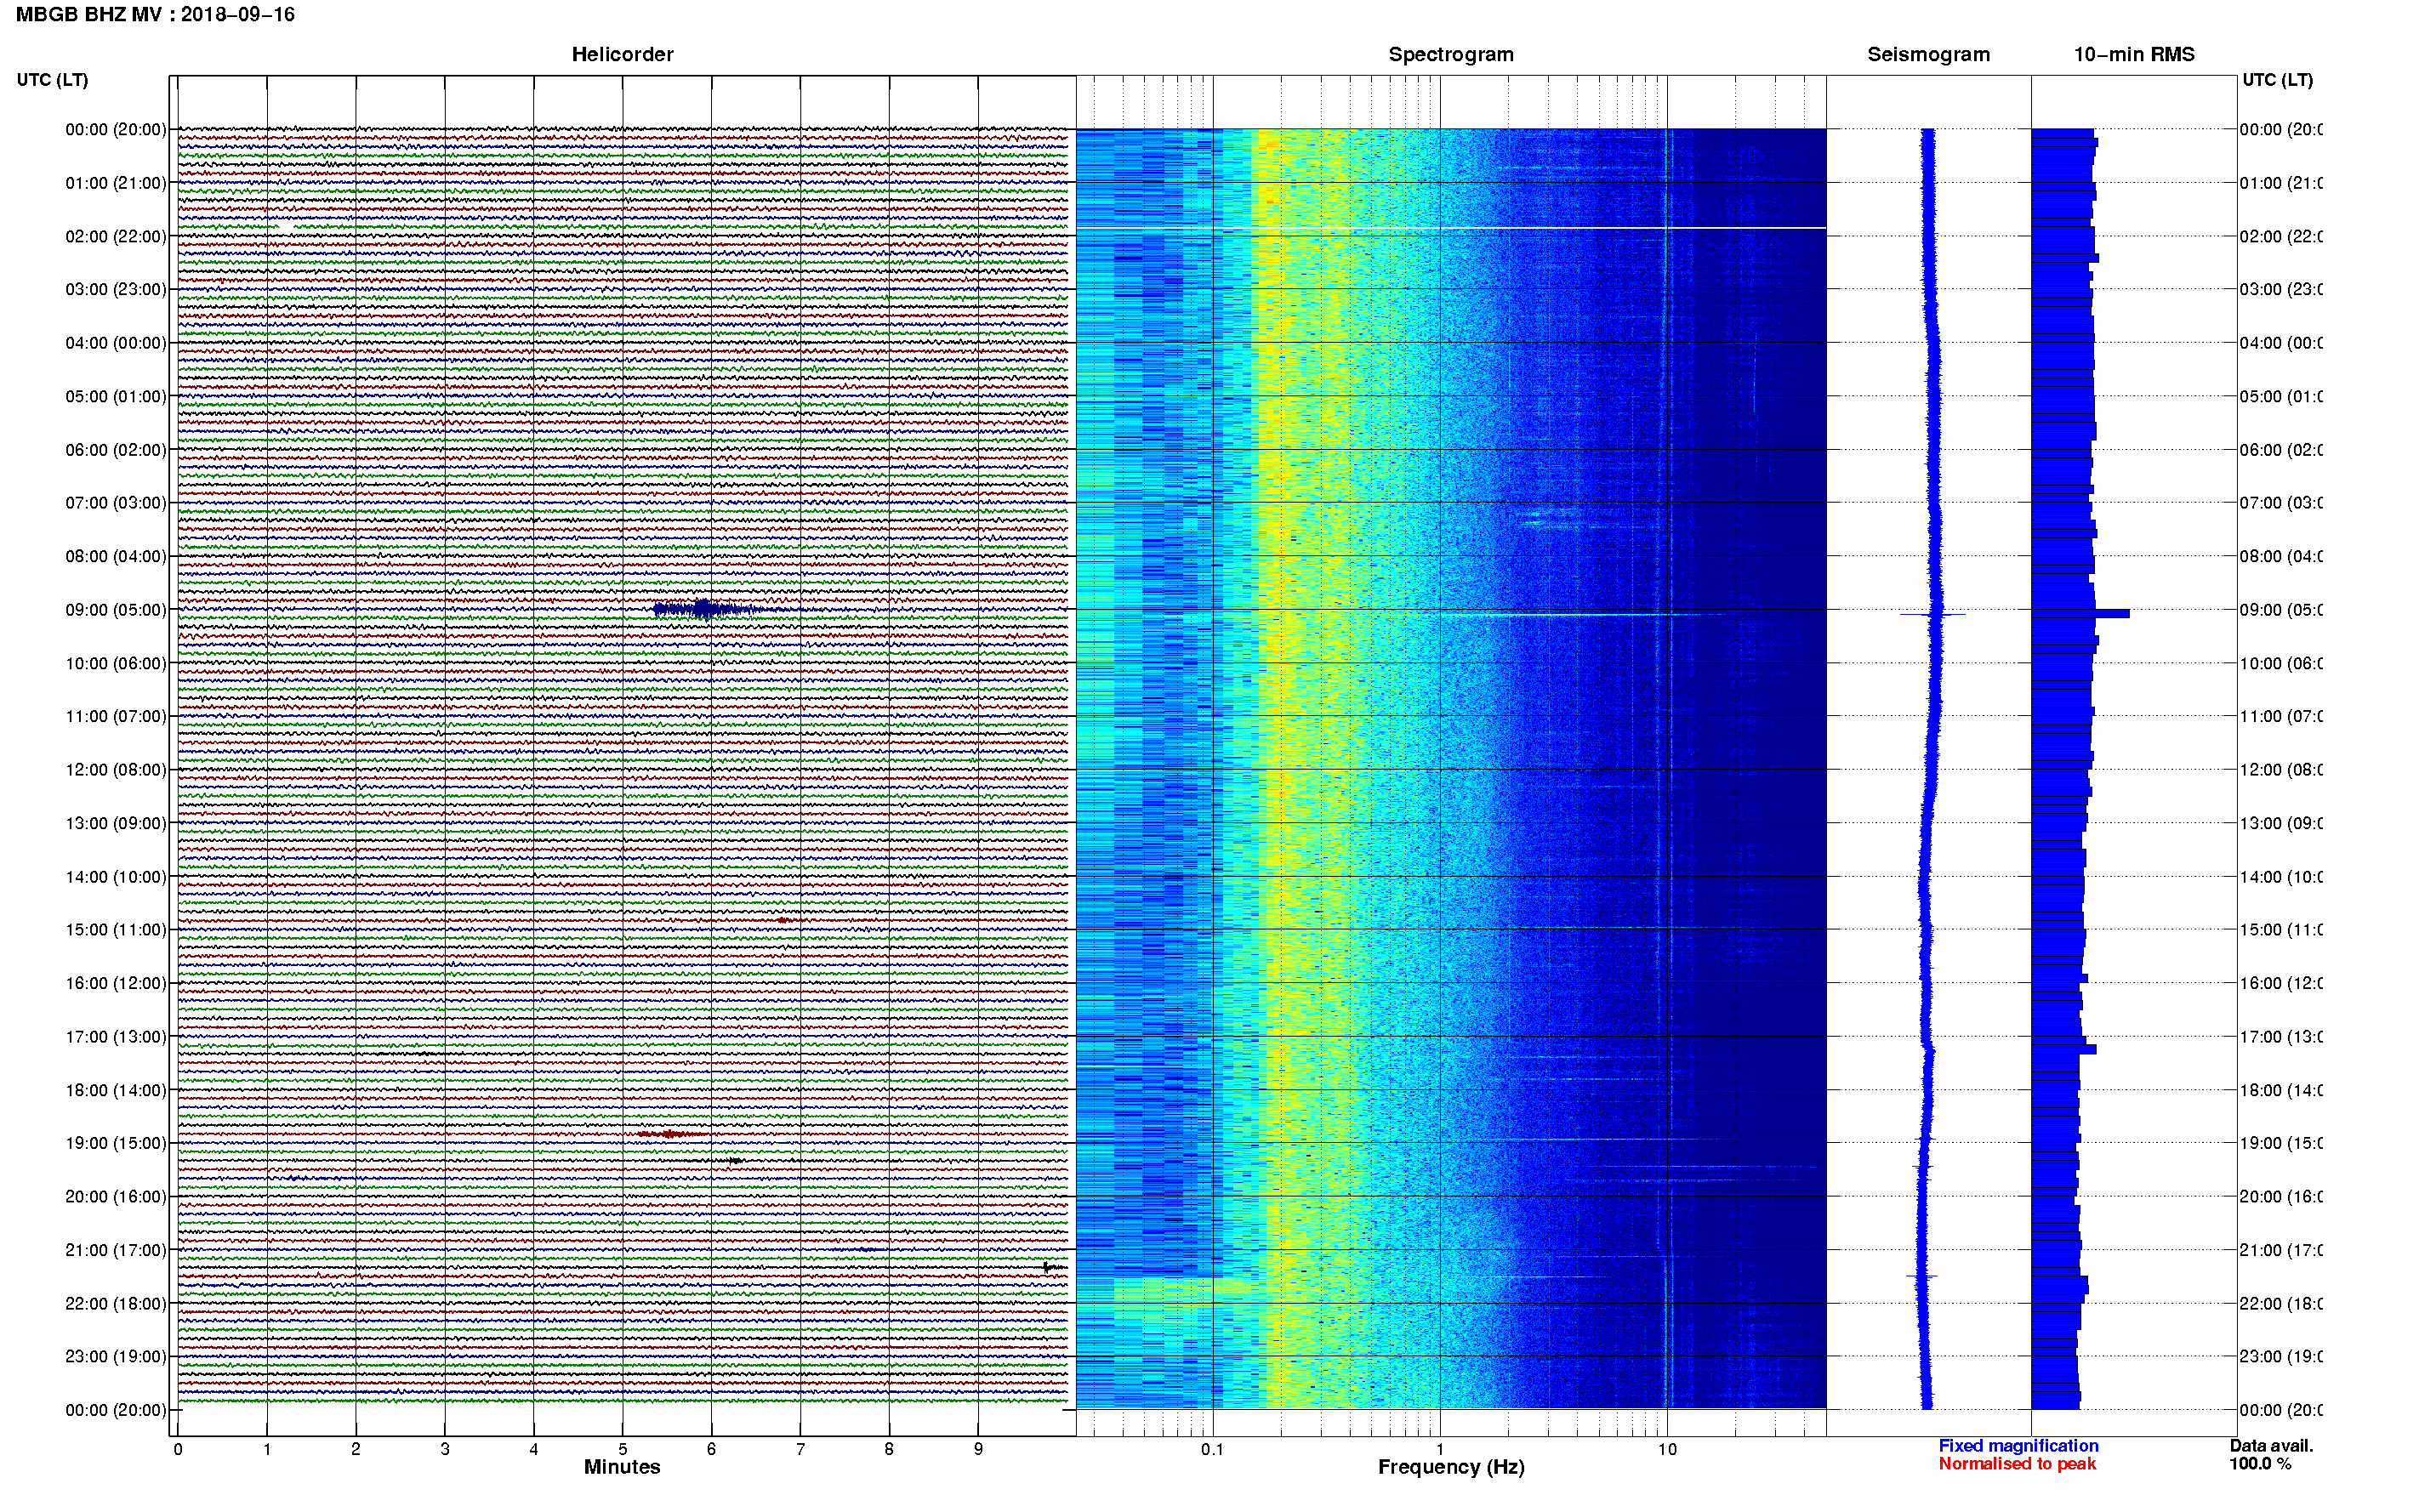The image size is (2419, 1512).
Task: Click the left time label '20:00 (16:00)'
Action: (116, 1196)
